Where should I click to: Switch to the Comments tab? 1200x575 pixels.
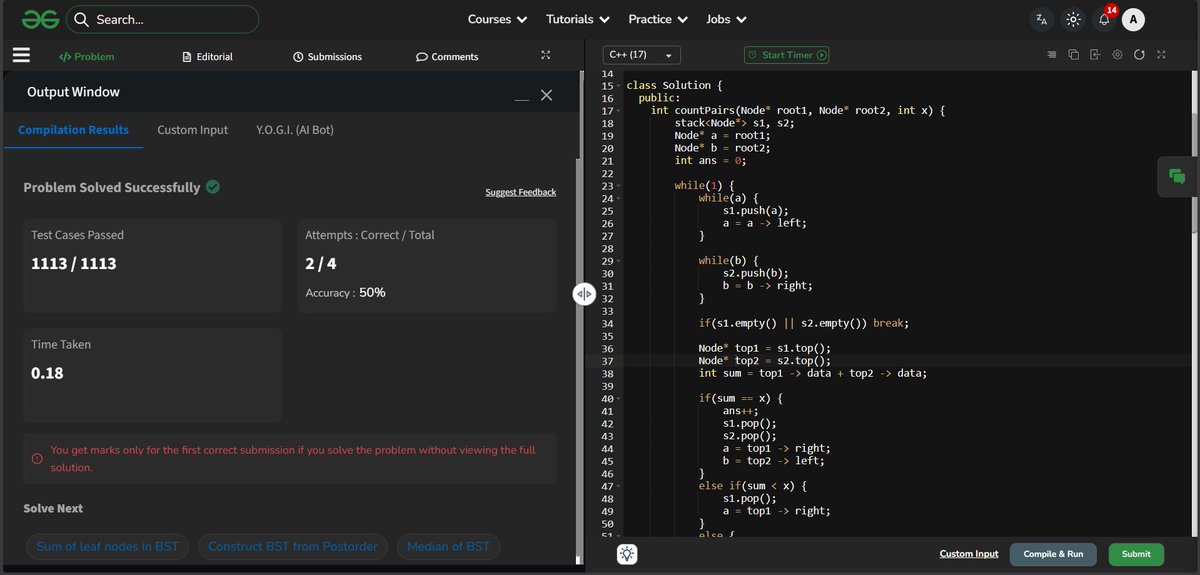[447, 57]
